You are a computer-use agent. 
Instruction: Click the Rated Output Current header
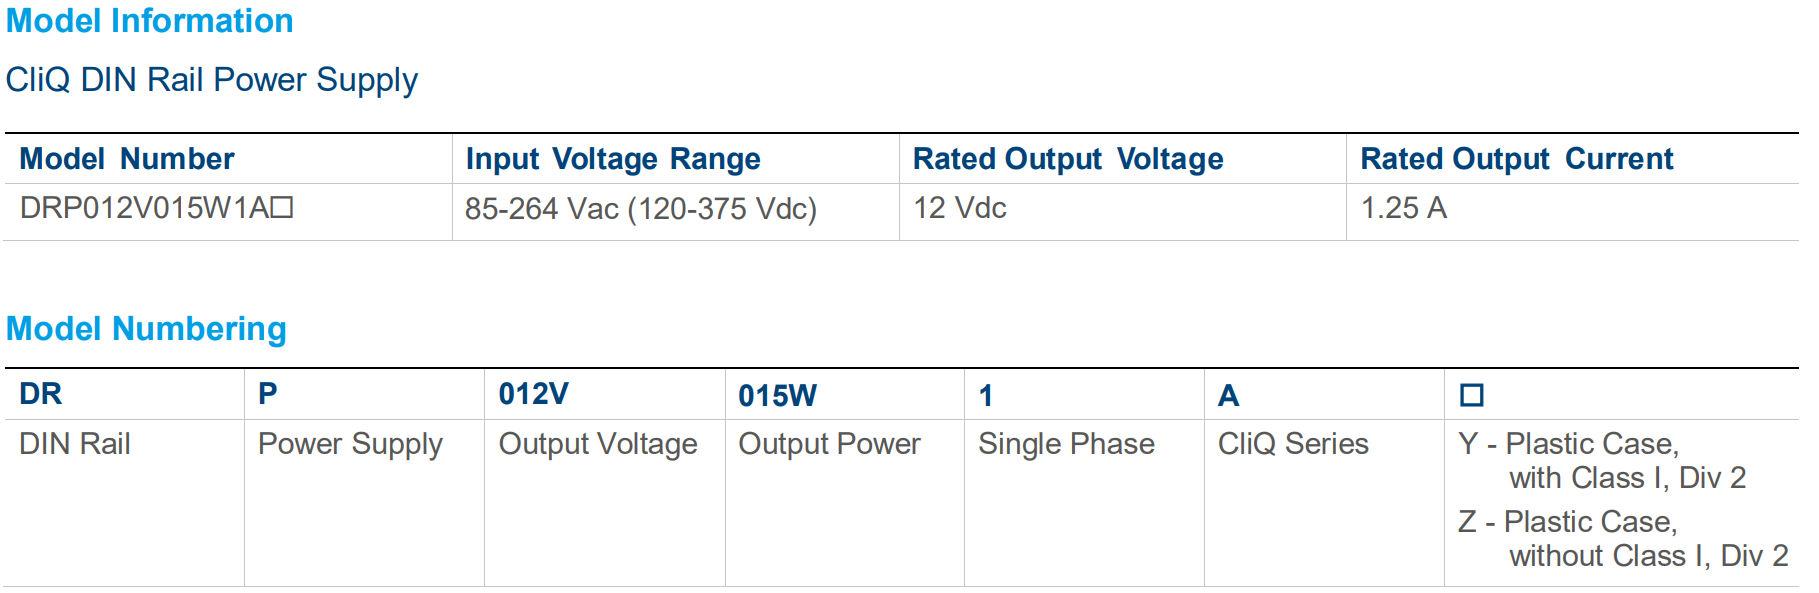[1517, 159]
